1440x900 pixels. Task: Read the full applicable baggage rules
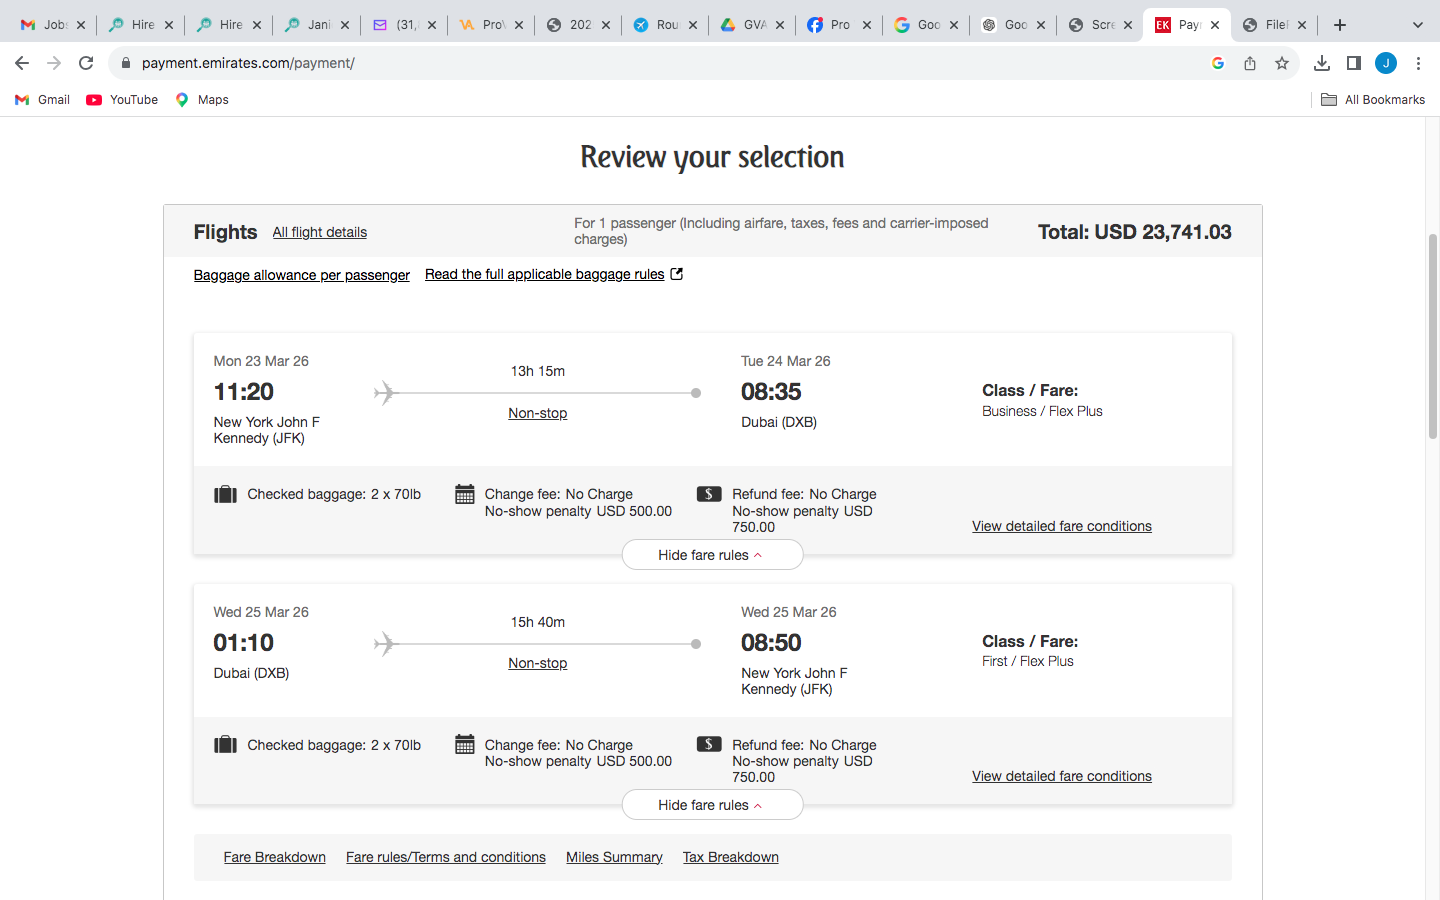pyautogui.click(x=554, y=274)
